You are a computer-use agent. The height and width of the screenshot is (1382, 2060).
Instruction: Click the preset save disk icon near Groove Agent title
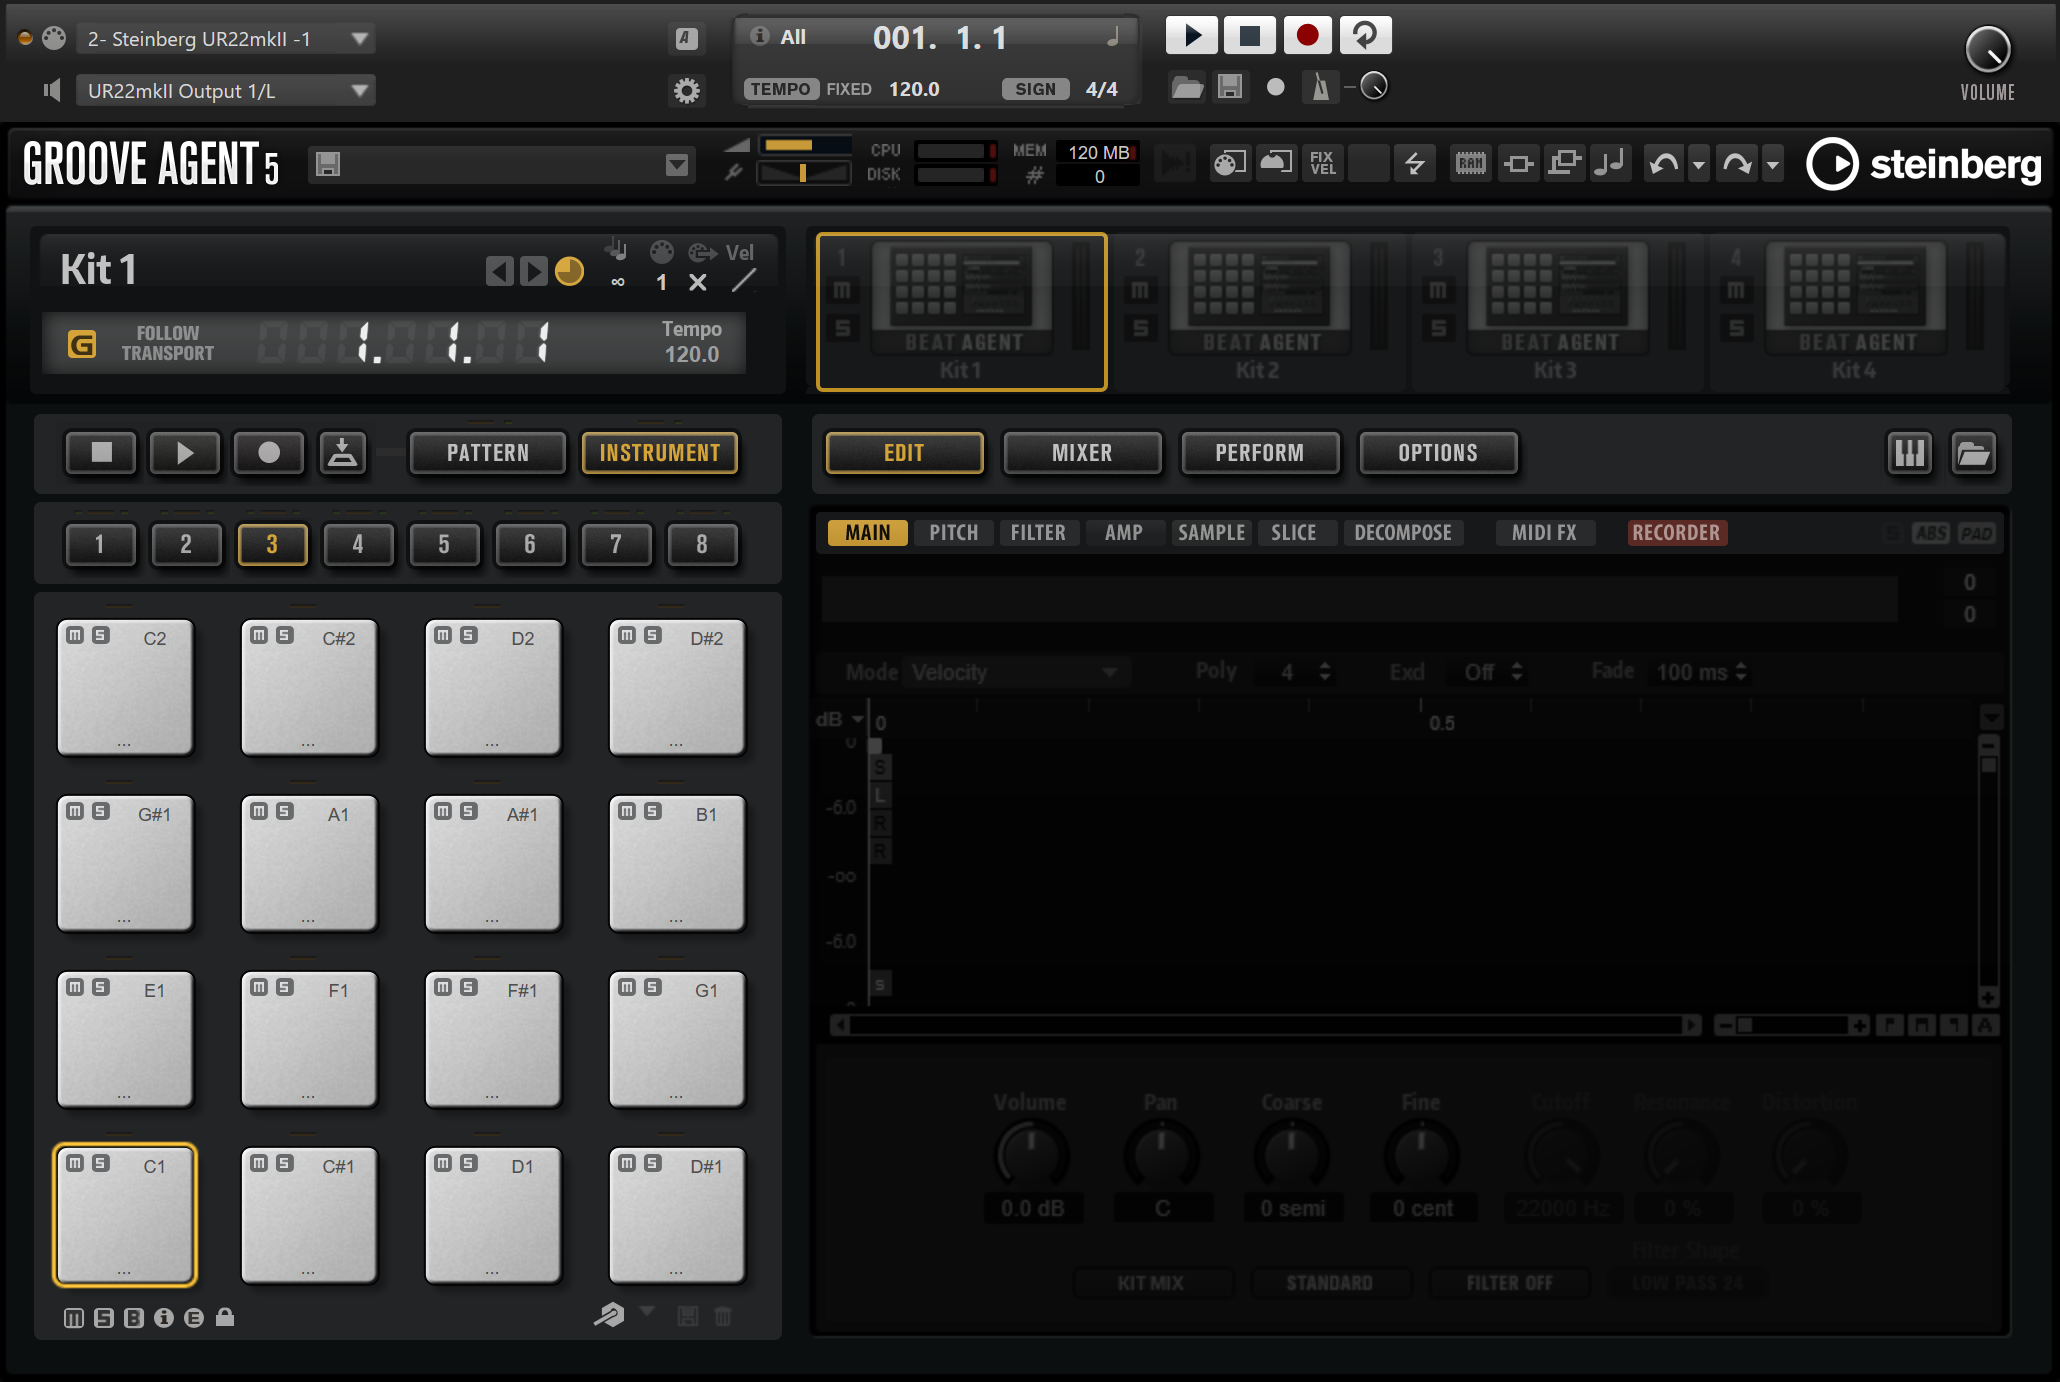[x=328, y=164]
